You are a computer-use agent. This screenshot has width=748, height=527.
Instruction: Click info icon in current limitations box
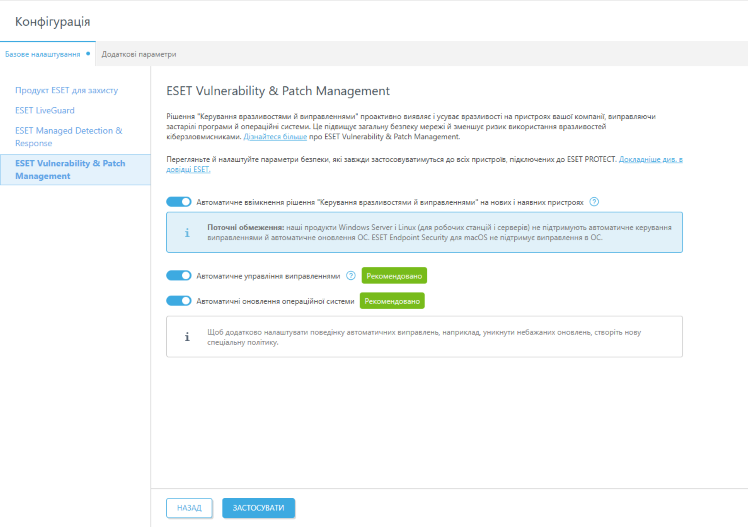pyautogui.click(x=187, y=233)
